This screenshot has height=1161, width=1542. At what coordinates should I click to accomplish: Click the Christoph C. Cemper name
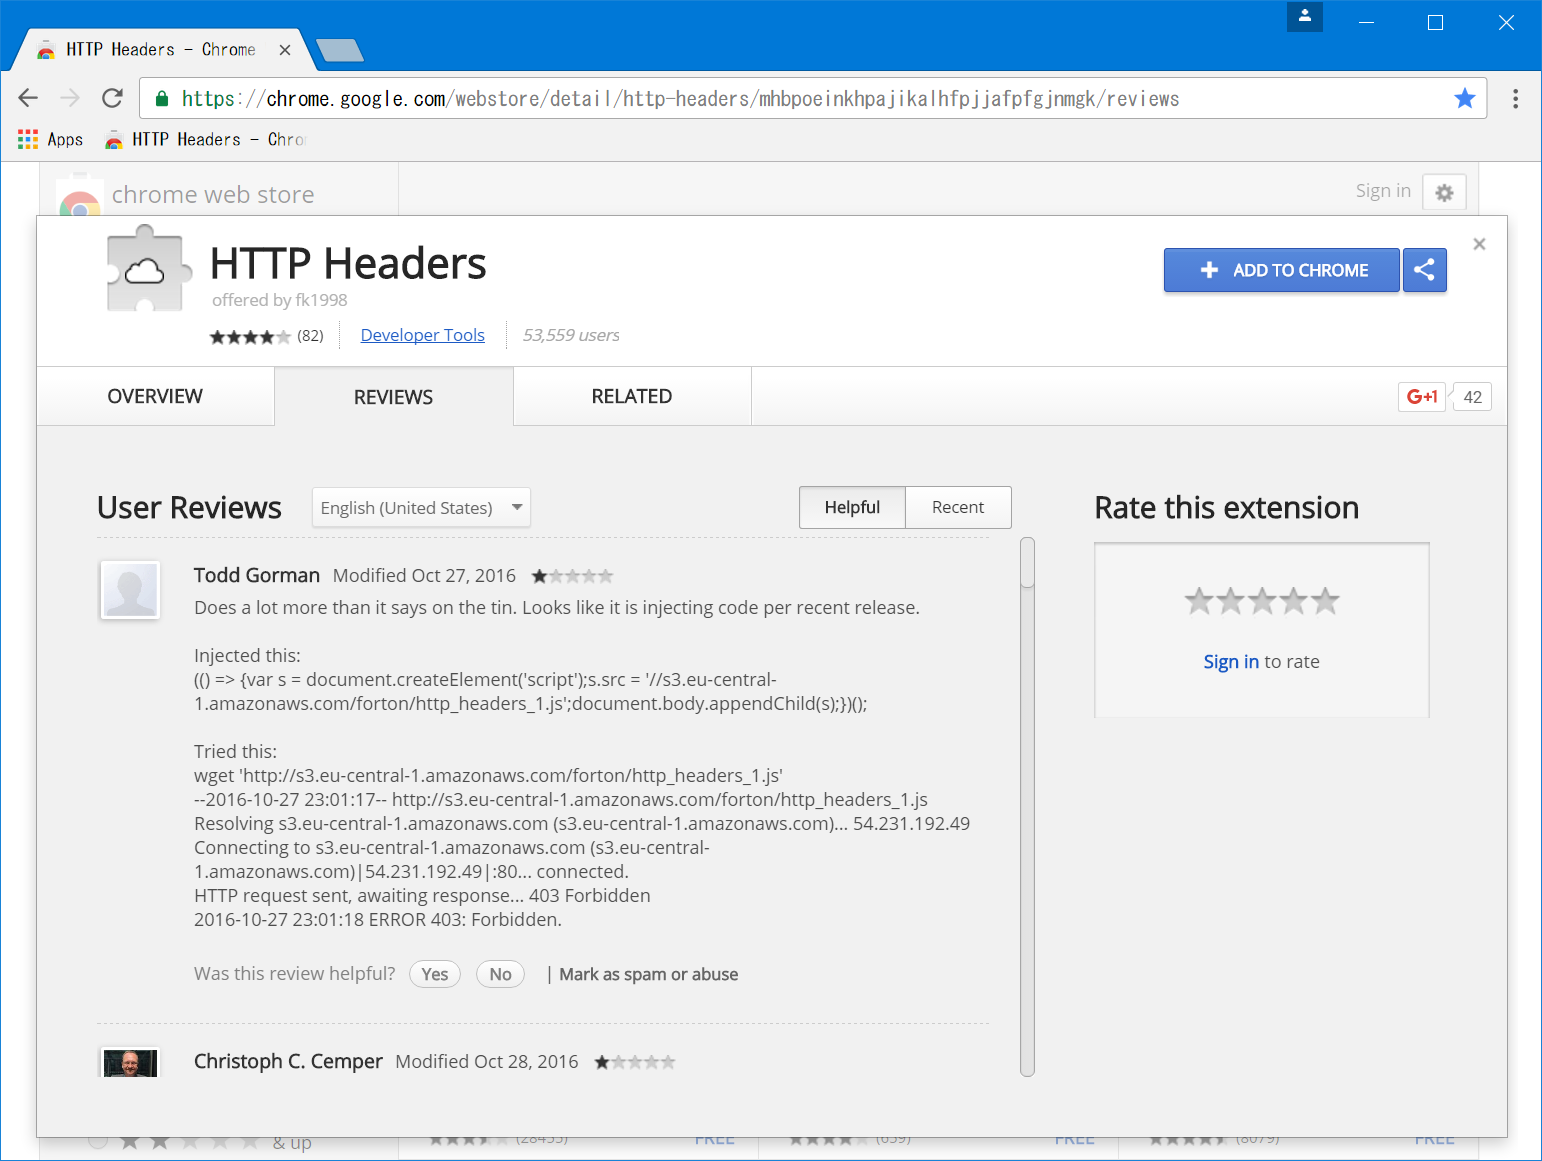click(x=288, y=1061)
